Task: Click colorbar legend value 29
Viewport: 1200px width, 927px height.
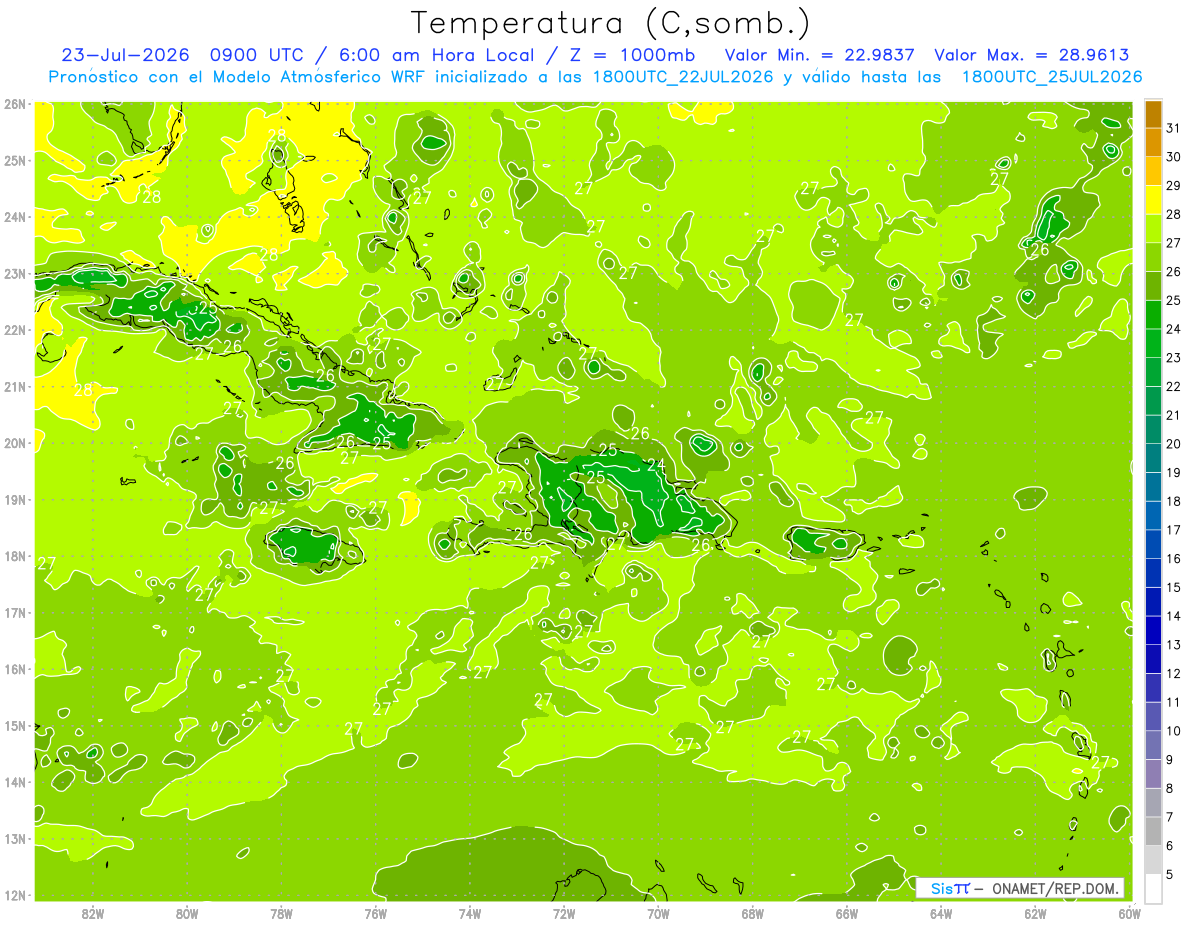Action: 1174,186
